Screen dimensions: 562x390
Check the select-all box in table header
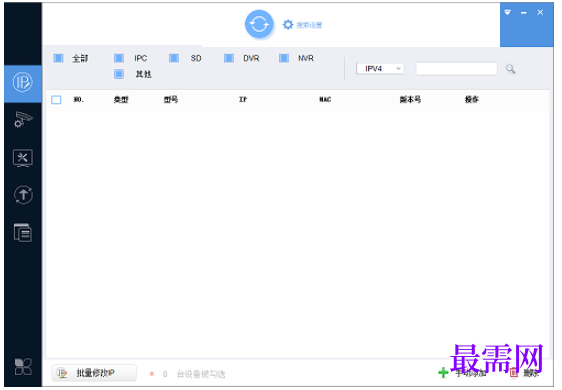[56, 100]
